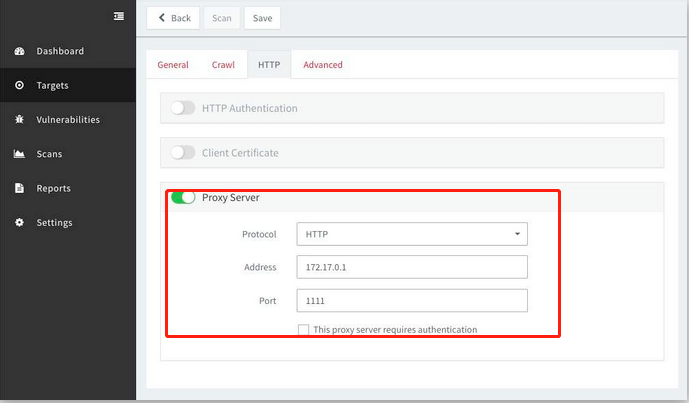This screenshot has width=689, height=403.
Task: Switch to the Advanced tab
Action: click(323, 65)
